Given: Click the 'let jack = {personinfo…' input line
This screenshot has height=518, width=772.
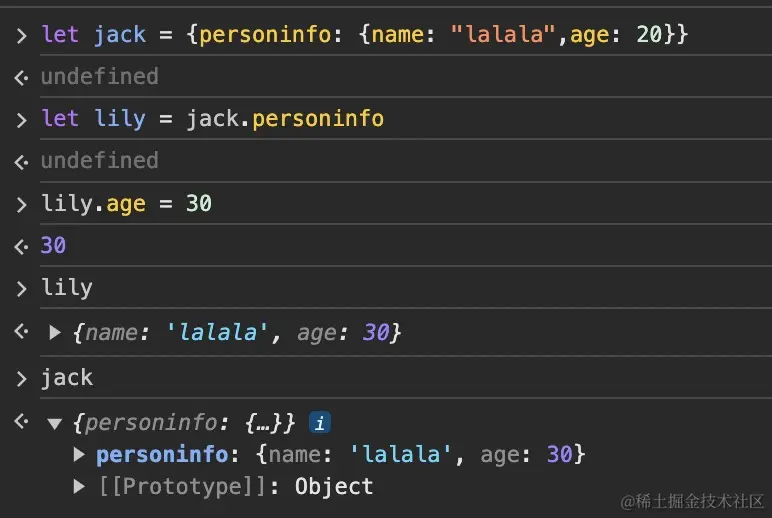Looking at the screenshot, I should click(365, 34).
